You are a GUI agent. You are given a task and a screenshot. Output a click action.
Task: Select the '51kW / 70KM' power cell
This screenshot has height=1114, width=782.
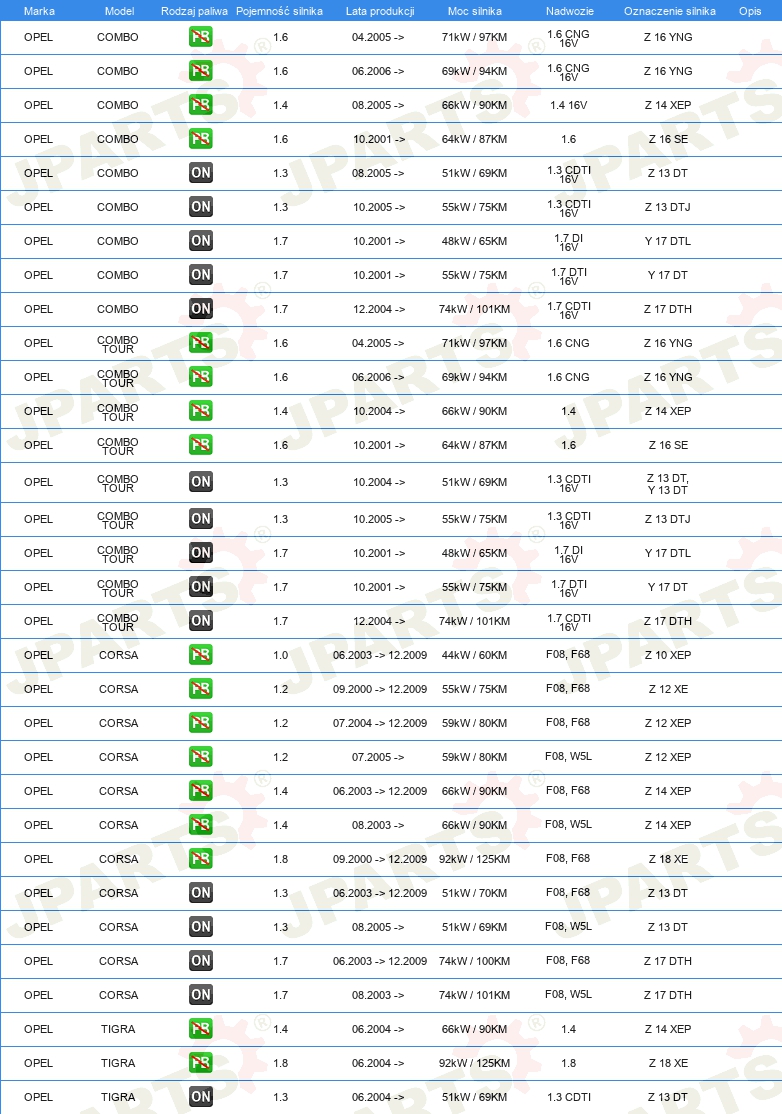[474, 893]
